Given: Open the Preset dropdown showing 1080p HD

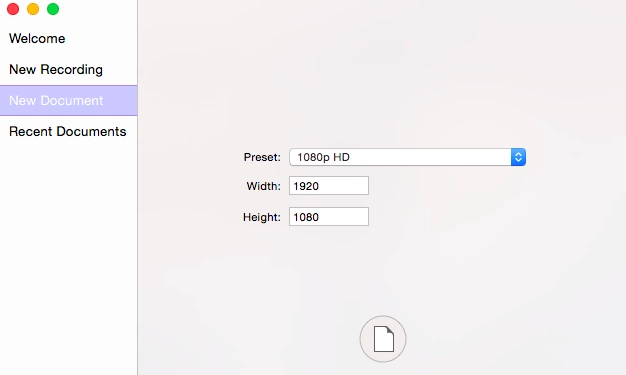Looking at the screenshot, I should pos(407,157).
